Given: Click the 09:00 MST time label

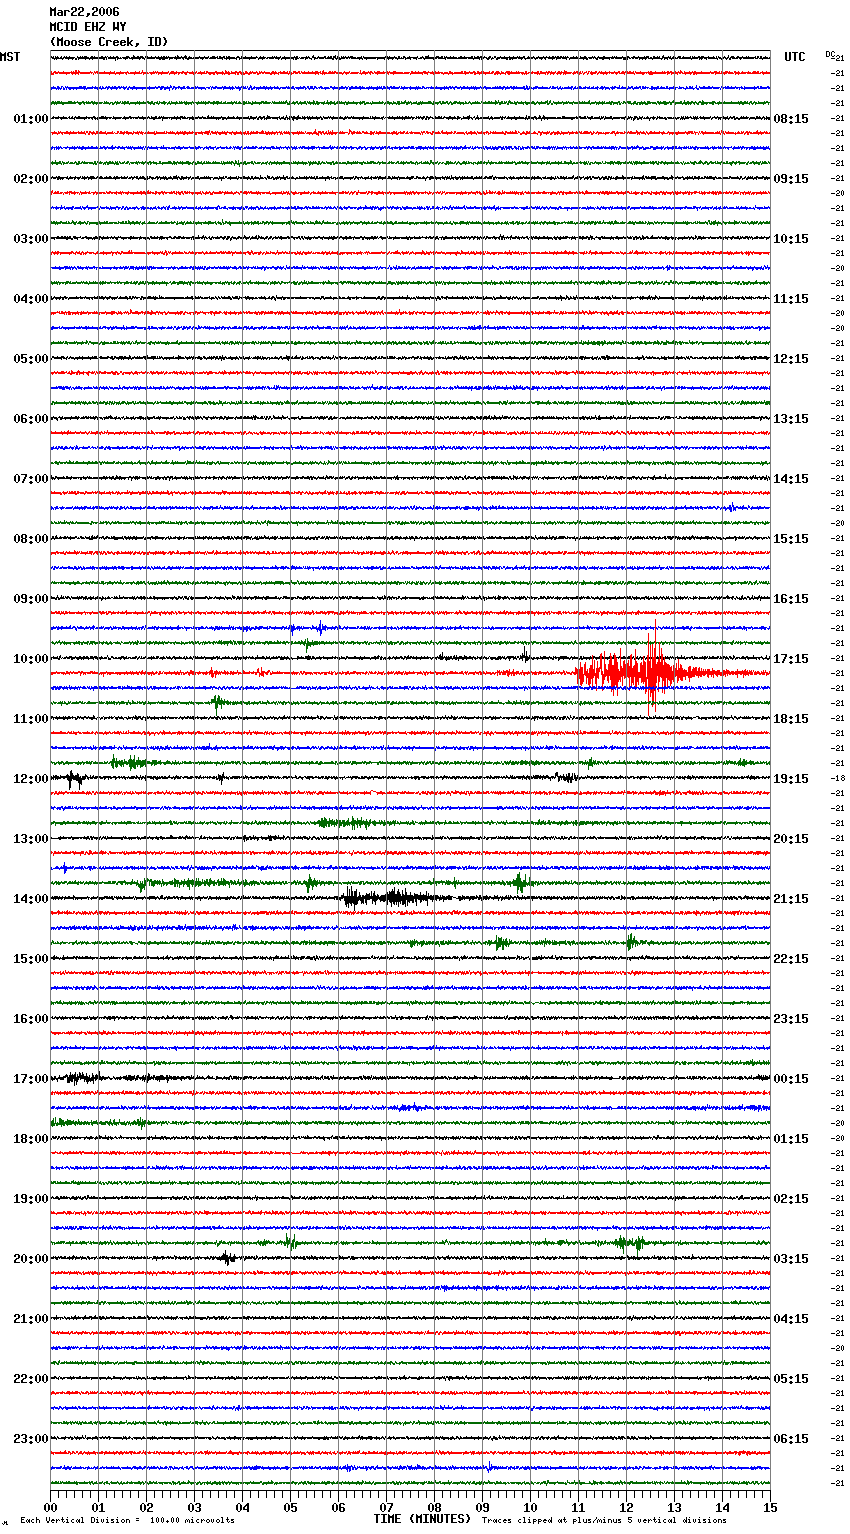Looking at the screenshot, I should point(31,599).
